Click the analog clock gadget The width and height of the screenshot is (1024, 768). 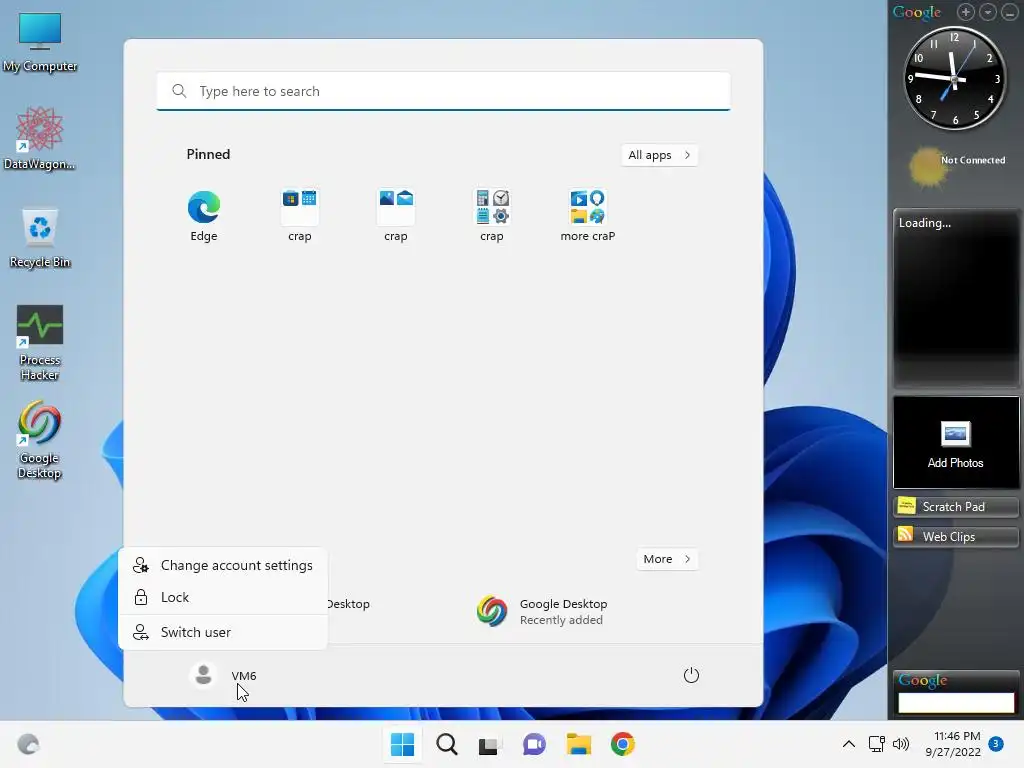click(x=954, y=78)
